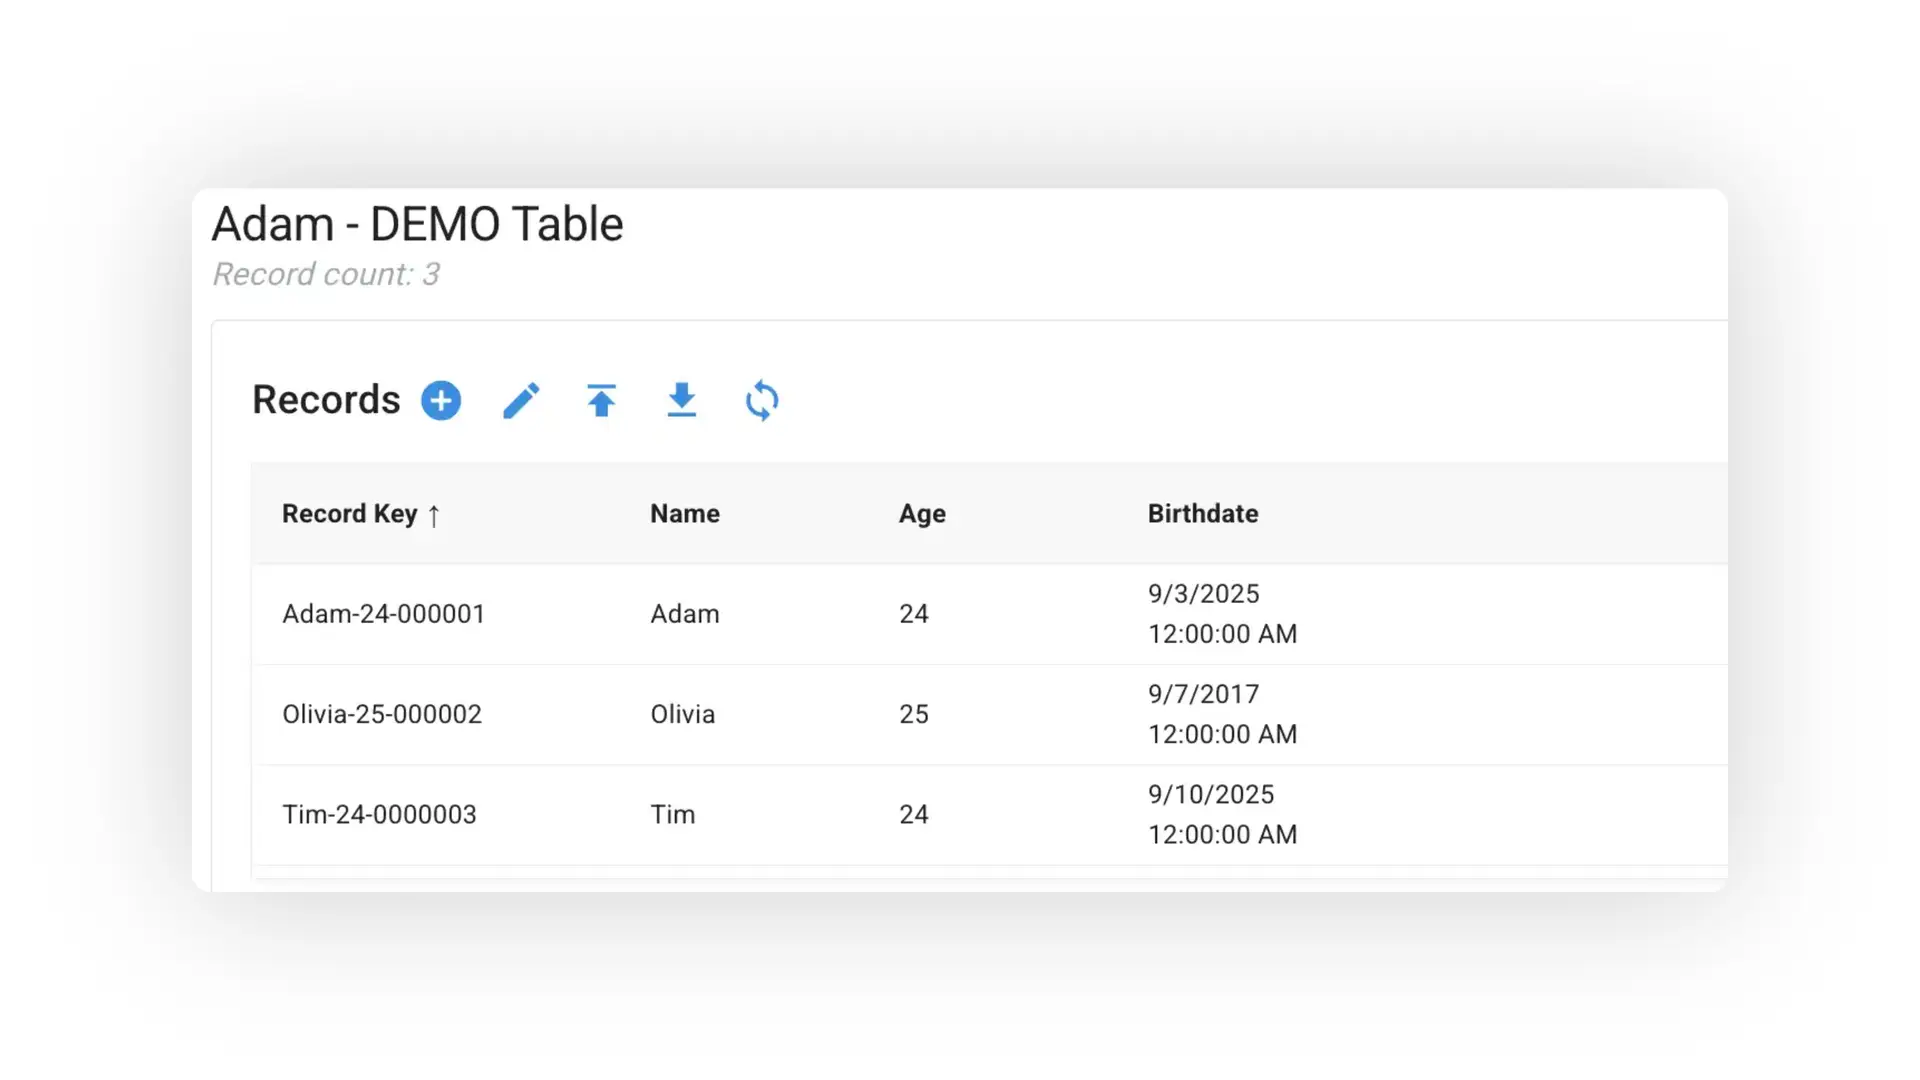
Task: Add a new record with the plus icon
Action: pos(440,400)
